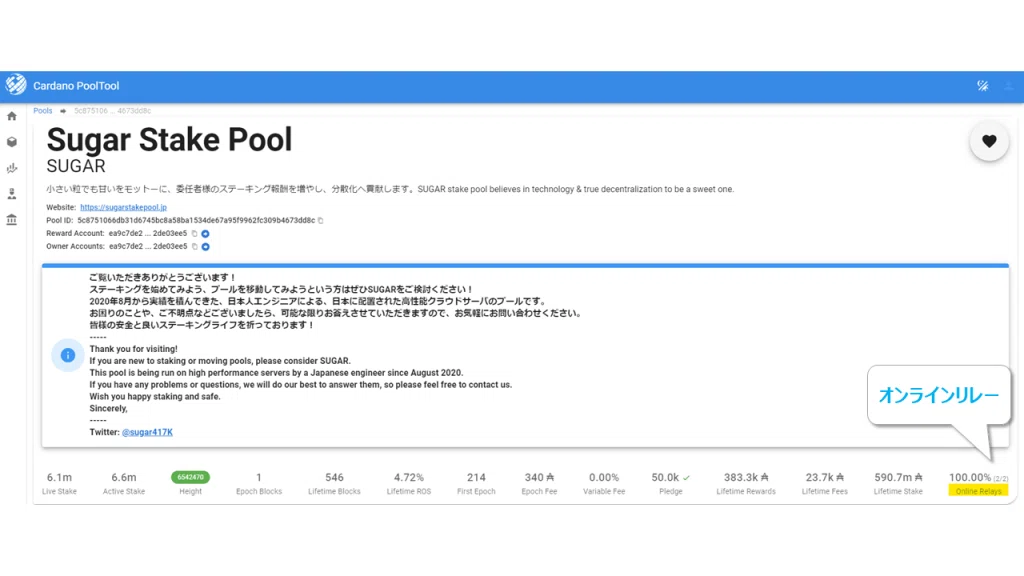
Task: Open the bank building sidebar icon
Action: (x=12, y=219)
